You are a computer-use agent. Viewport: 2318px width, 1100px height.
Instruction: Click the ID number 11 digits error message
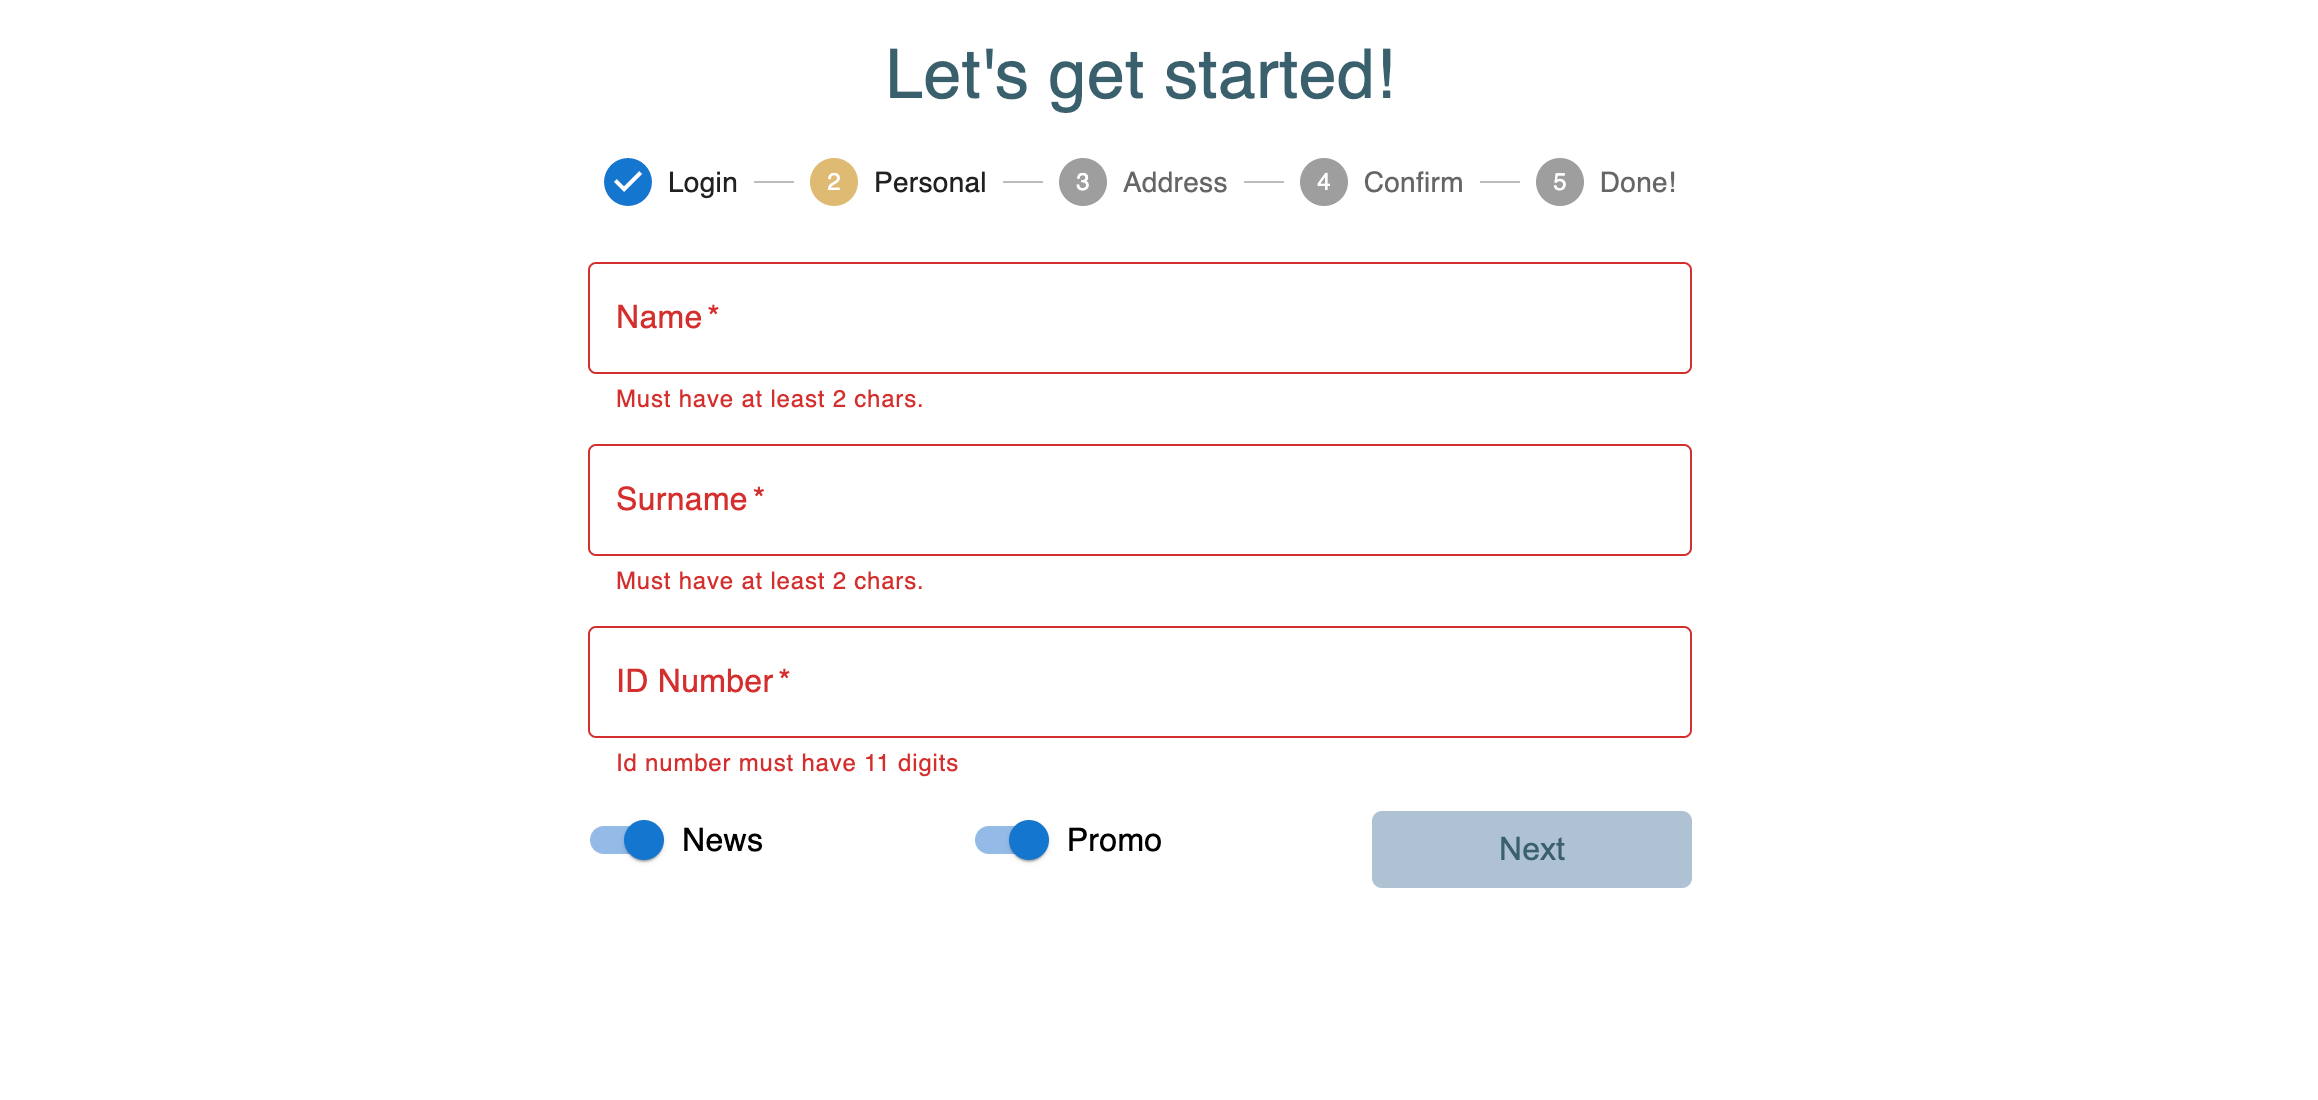pos(786,763)
